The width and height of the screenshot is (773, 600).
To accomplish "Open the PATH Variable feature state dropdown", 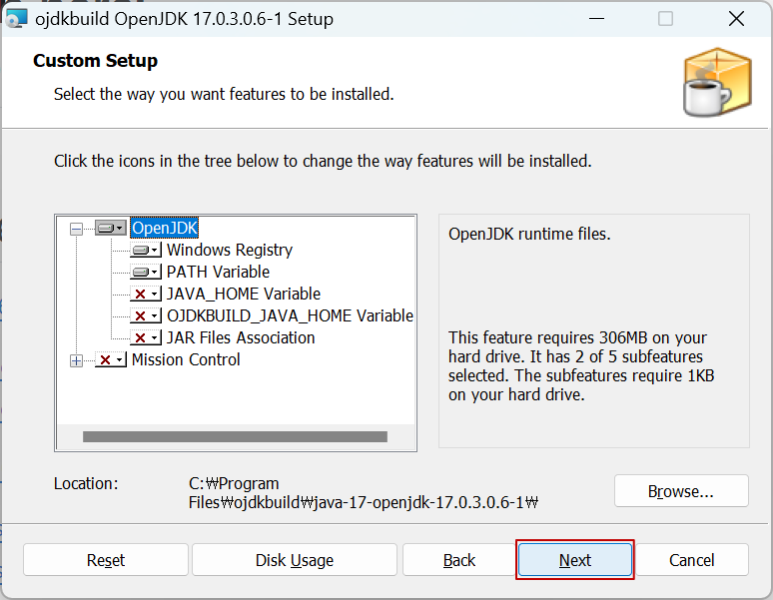I will (145, 272).
